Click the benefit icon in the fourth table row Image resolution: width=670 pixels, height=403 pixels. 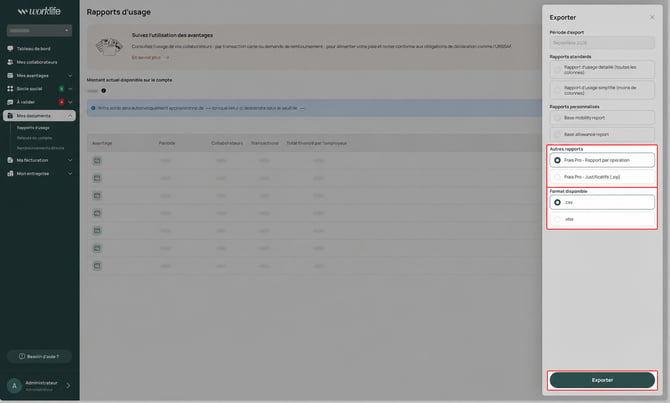(97, 213)
